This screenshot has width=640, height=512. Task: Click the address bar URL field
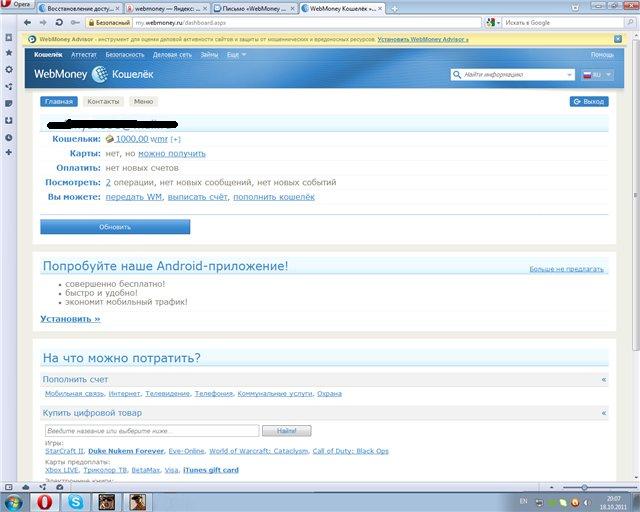tap(307, 23)
